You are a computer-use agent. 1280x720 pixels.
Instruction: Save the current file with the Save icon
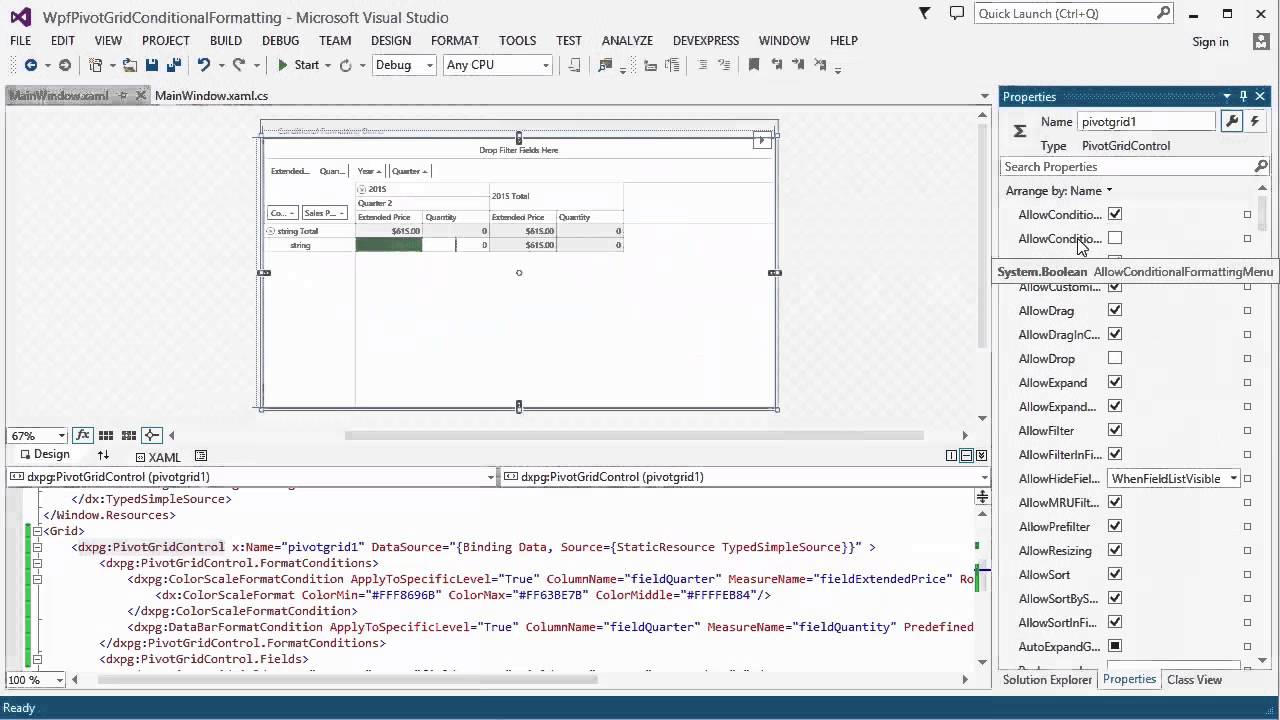click(x=152, y=65)
